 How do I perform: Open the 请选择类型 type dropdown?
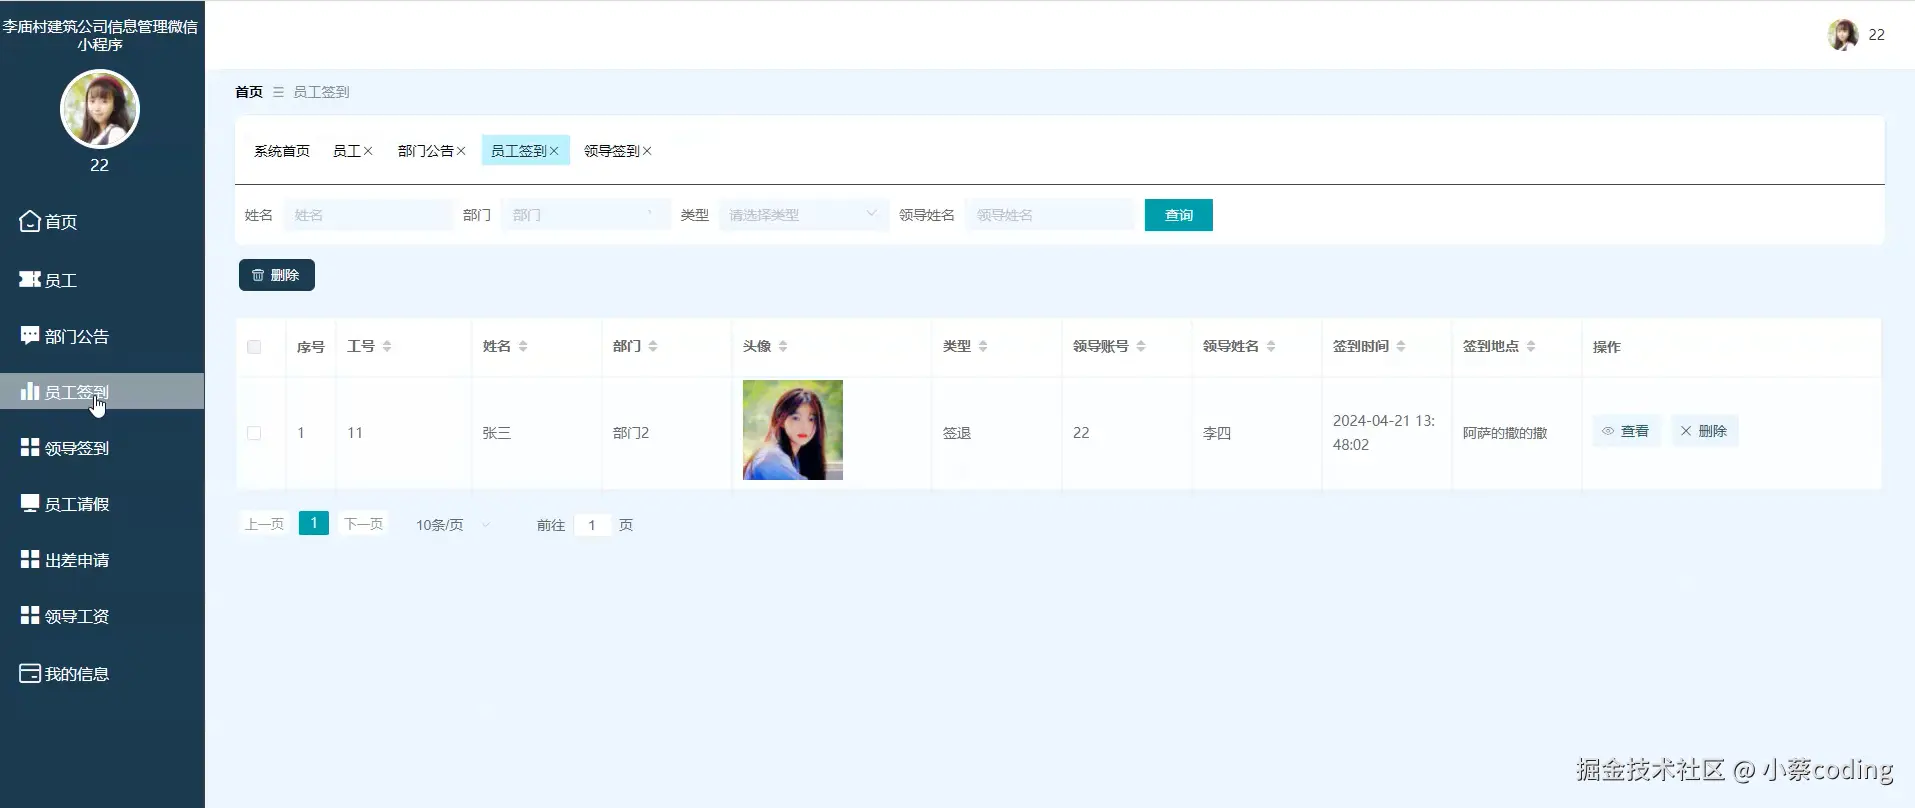coord(803,215)
